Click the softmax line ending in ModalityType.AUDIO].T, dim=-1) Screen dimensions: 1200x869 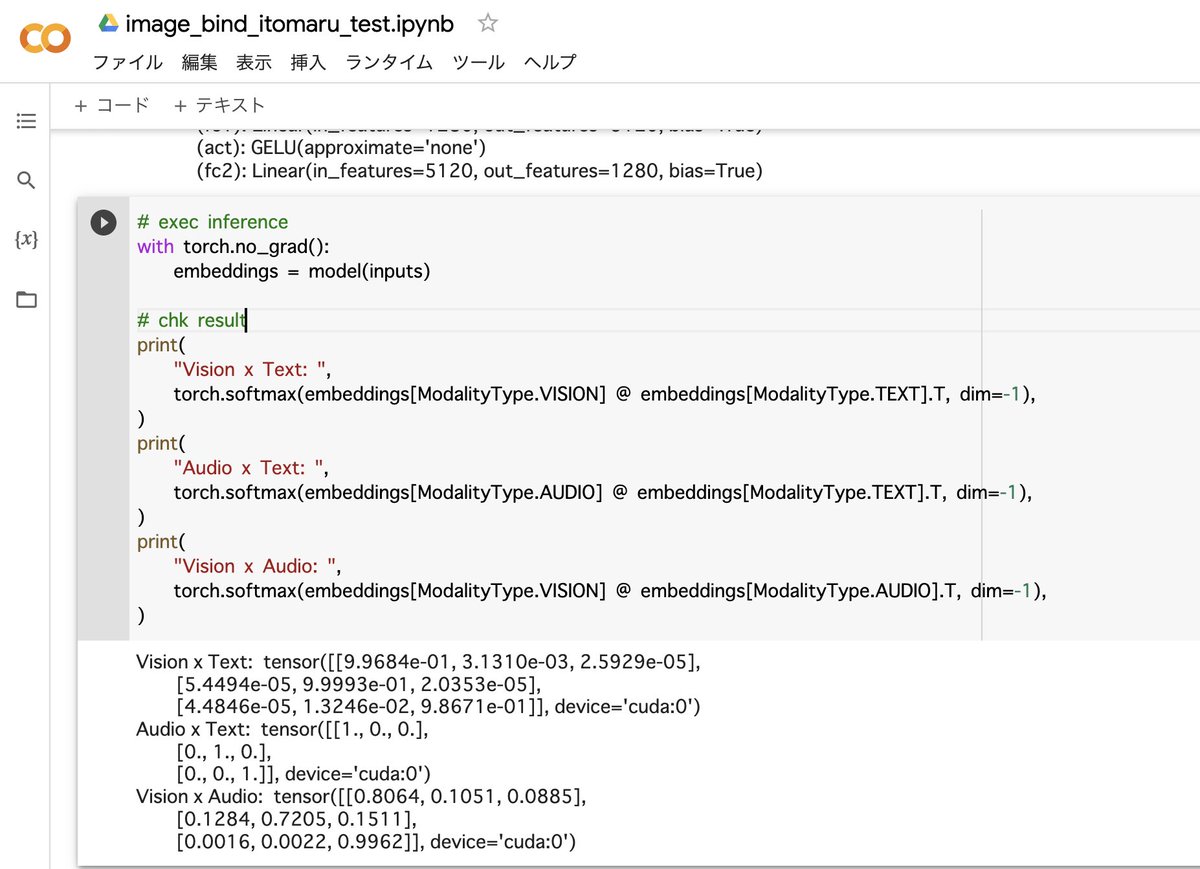coord(610,590)
